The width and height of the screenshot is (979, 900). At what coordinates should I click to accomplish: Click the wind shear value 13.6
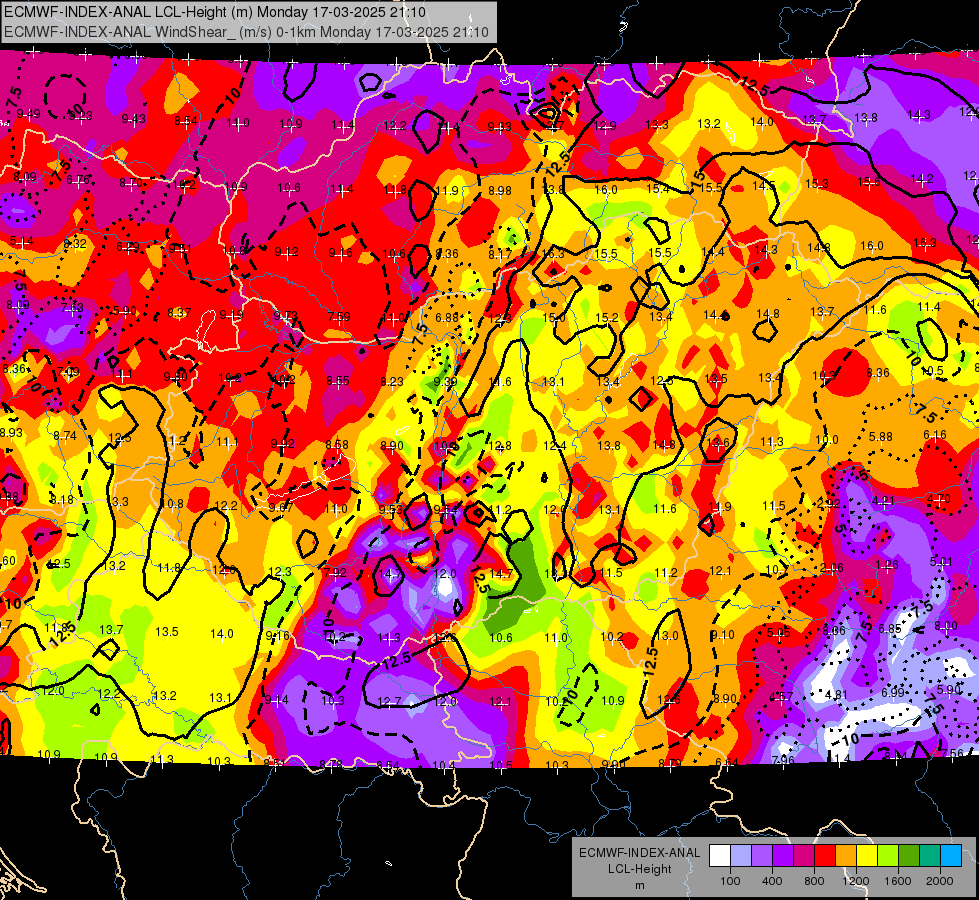[x=717, y=442]
